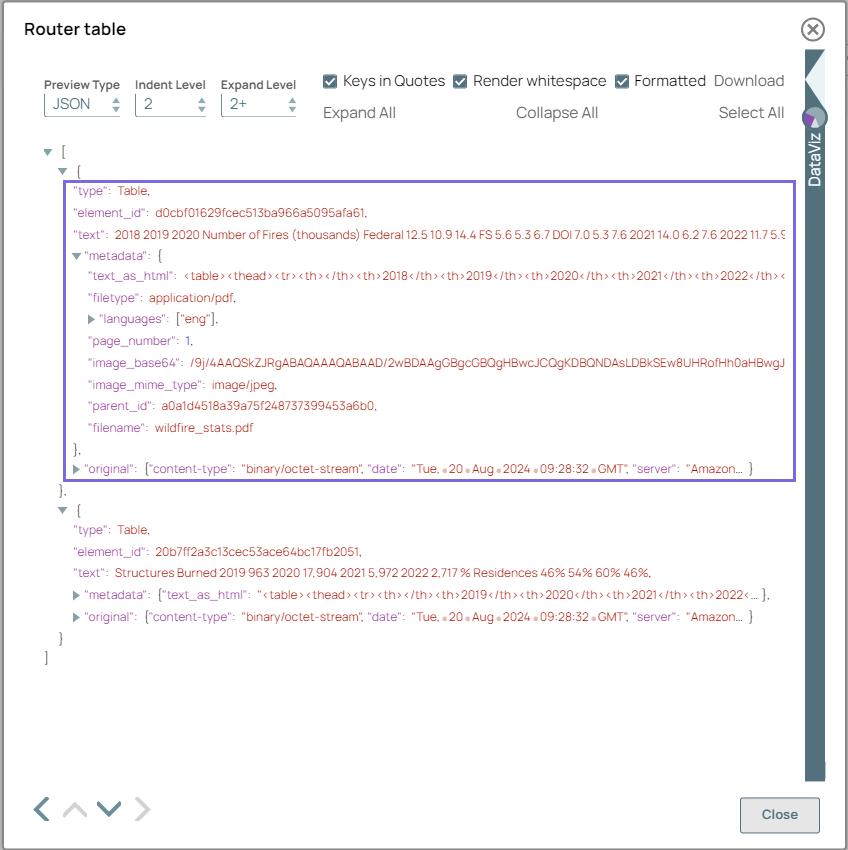848x850 pixels.
Task: Click the next-page right chevron icon
Action: coord(143,808)
